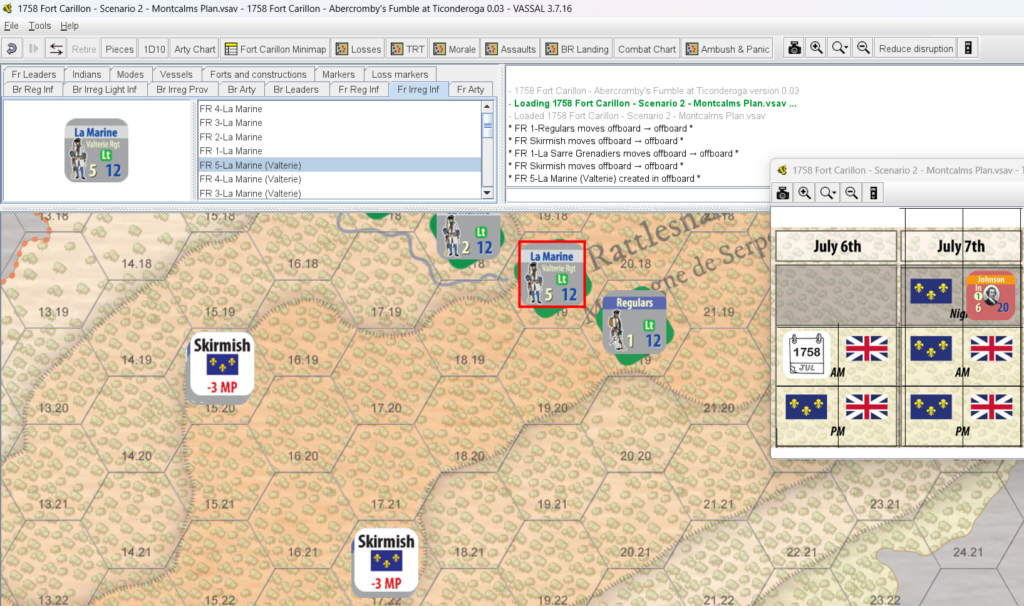Switch to the Markers tab

338,74
